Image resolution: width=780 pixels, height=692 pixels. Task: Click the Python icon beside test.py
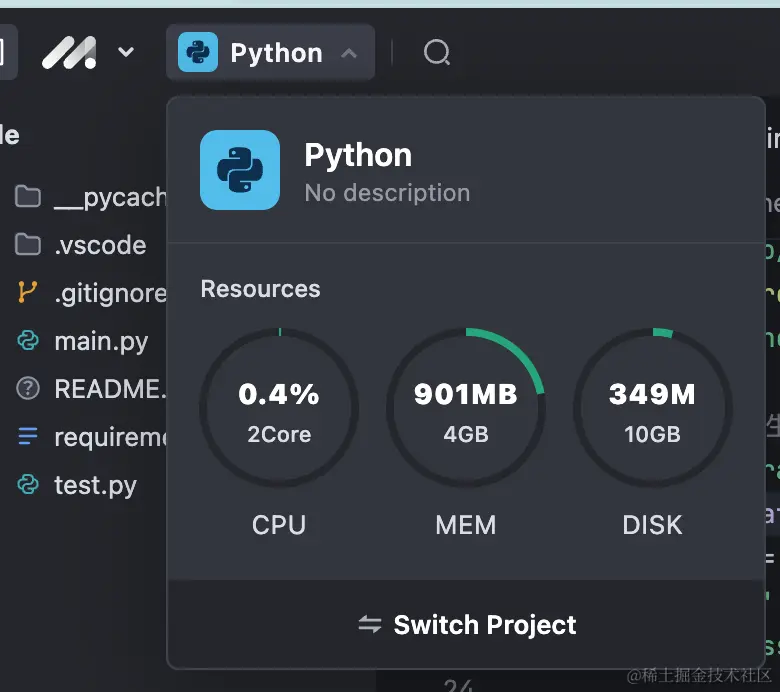tap(28, 485)
